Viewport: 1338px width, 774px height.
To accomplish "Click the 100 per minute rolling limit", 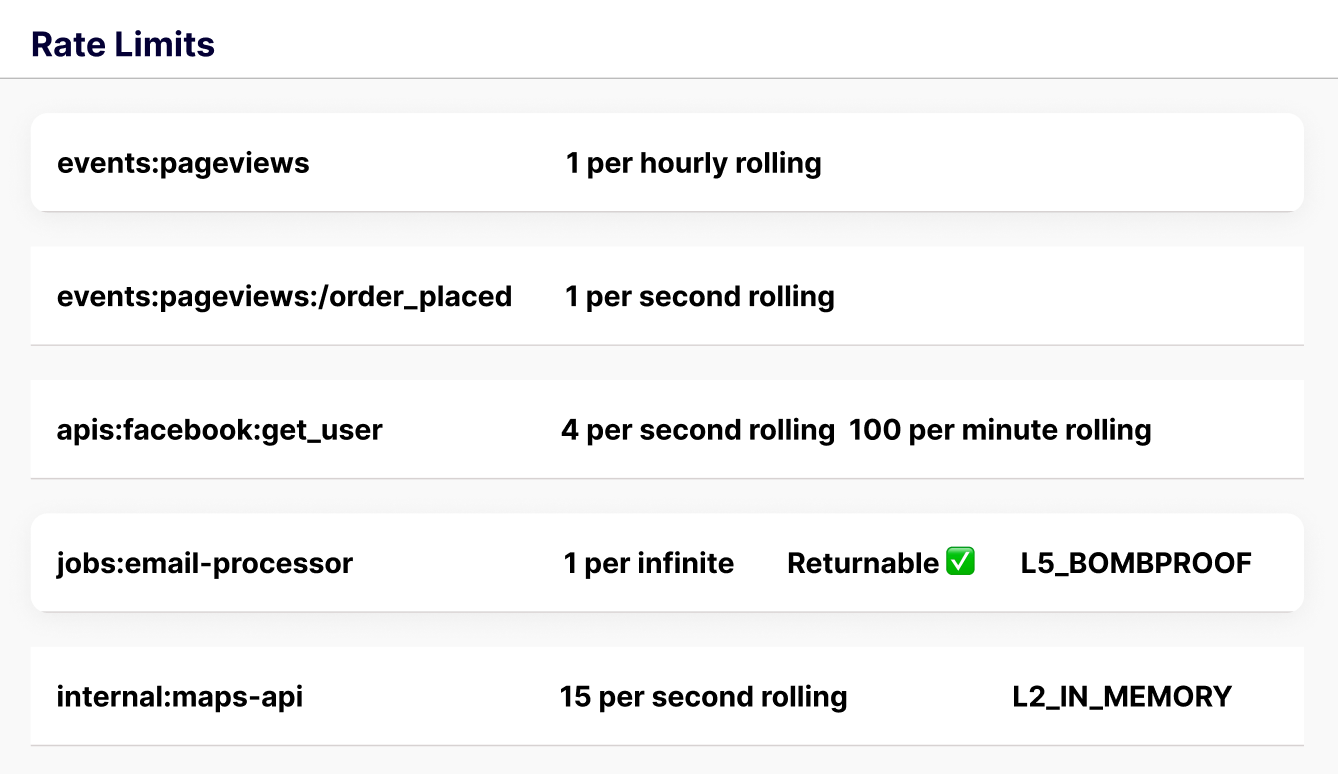I will [1000, 430].
